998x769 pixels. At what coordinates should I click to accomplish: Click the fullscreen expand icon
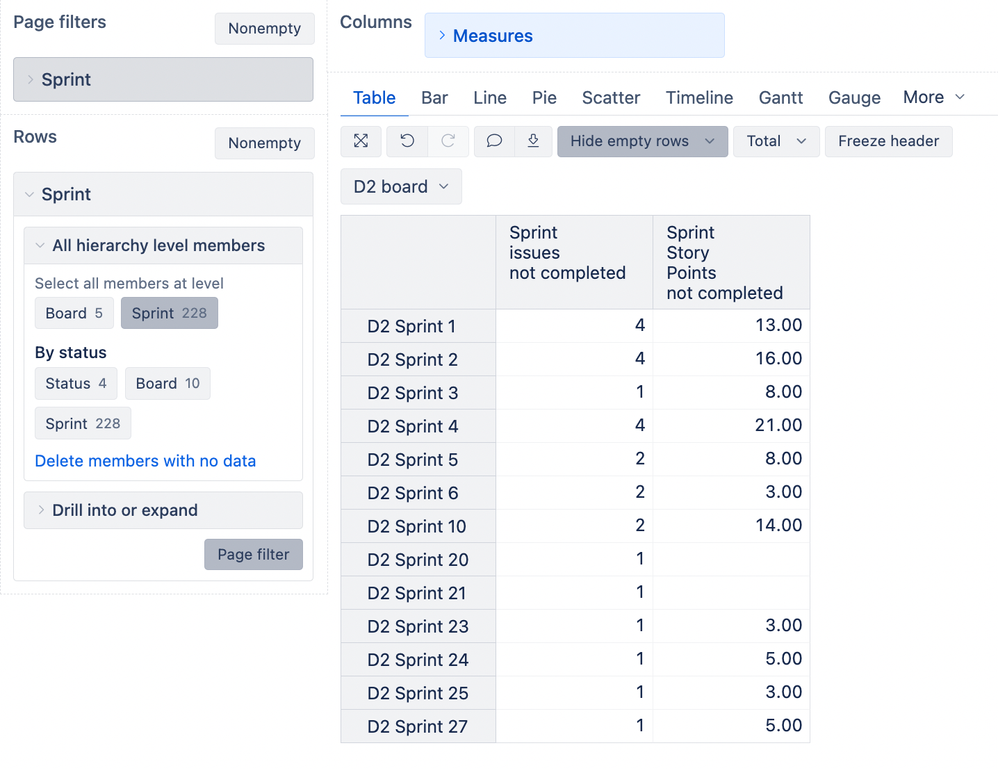tap(361, 141)
